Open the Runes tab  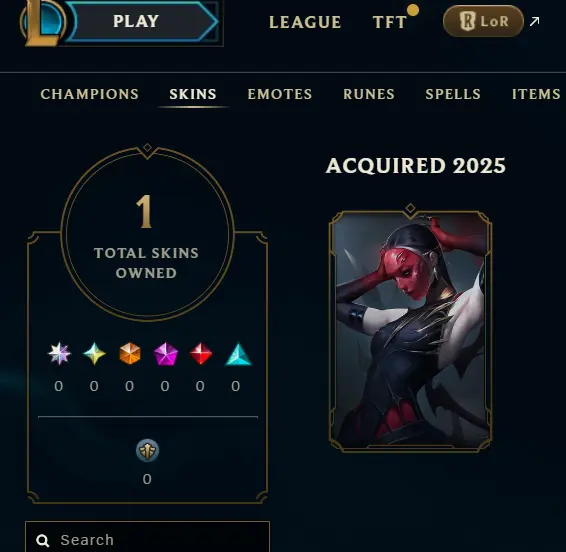[x=369, y=94]
